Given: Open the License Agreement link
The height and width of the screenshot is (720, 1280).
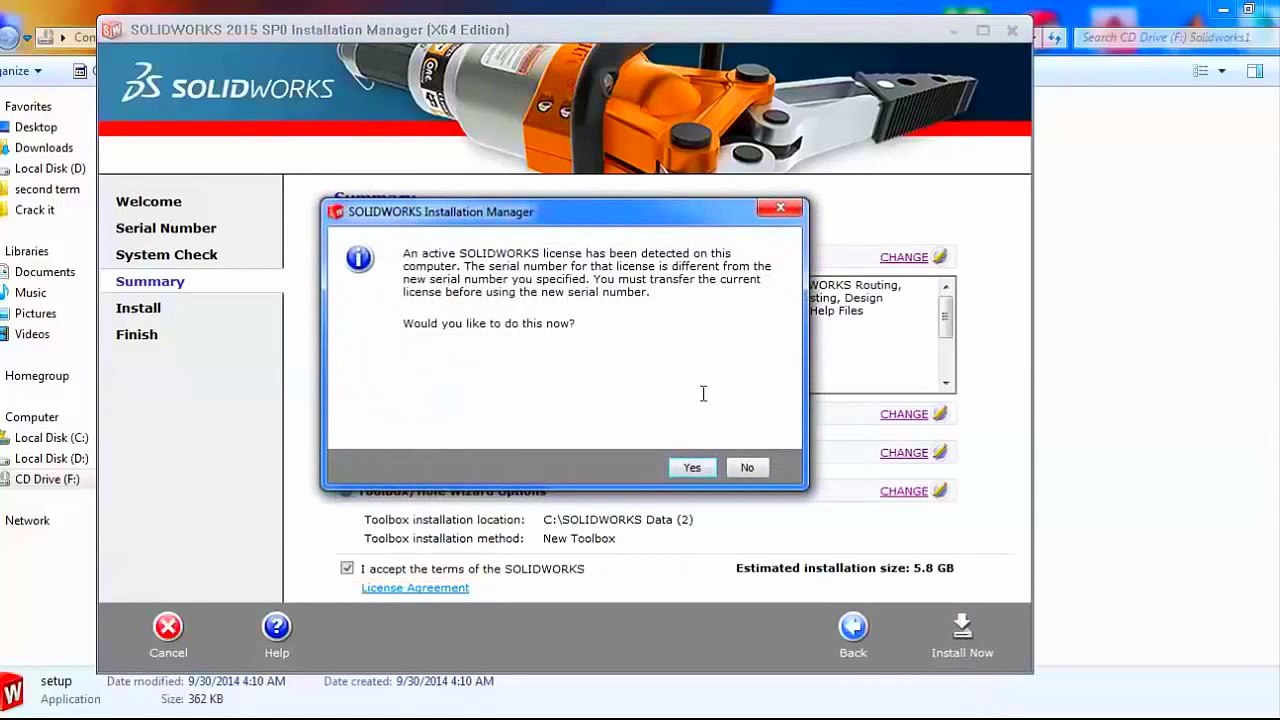Looking at the screenshot, I should point(415,588).
